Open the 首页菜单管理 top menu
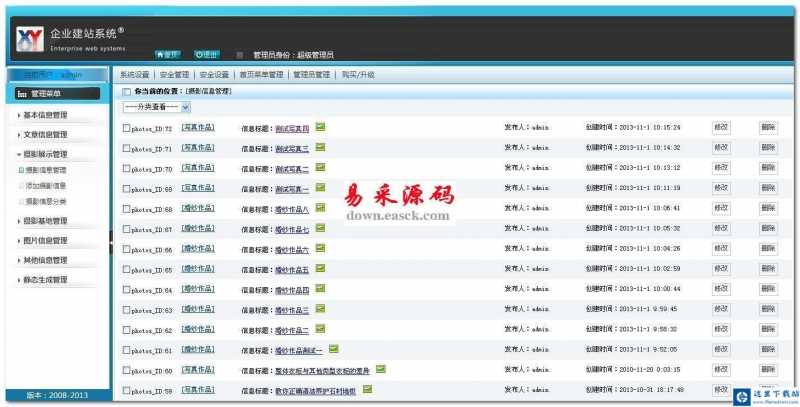The width and height of the screenshot is (800, 407). click(261, 75)
